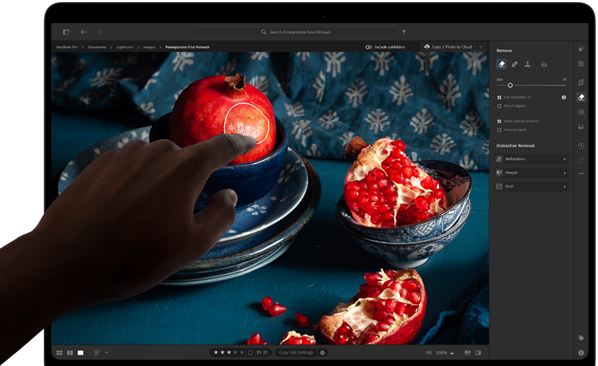Open the Images breadcrumb
The height and width of the screenshot is (366, 598).
(149, 47)
